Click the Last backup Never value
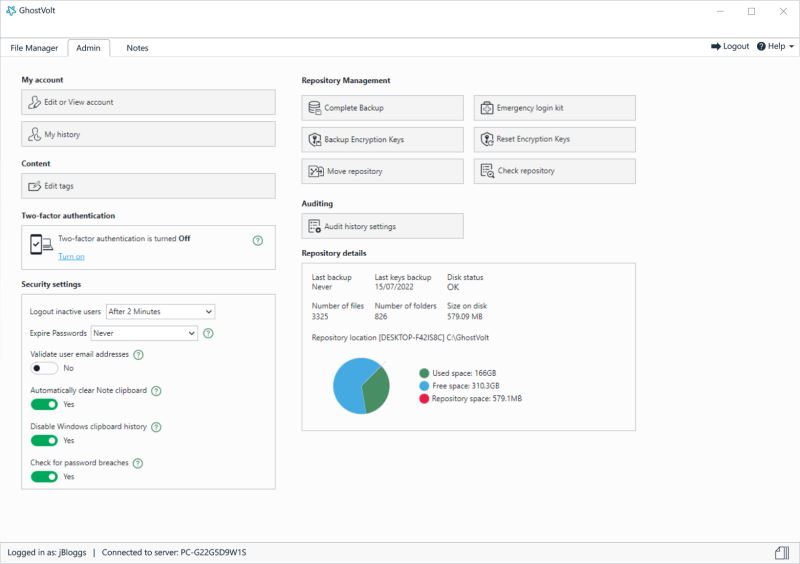Screen dimensions: 800x564 click(322, 287)
